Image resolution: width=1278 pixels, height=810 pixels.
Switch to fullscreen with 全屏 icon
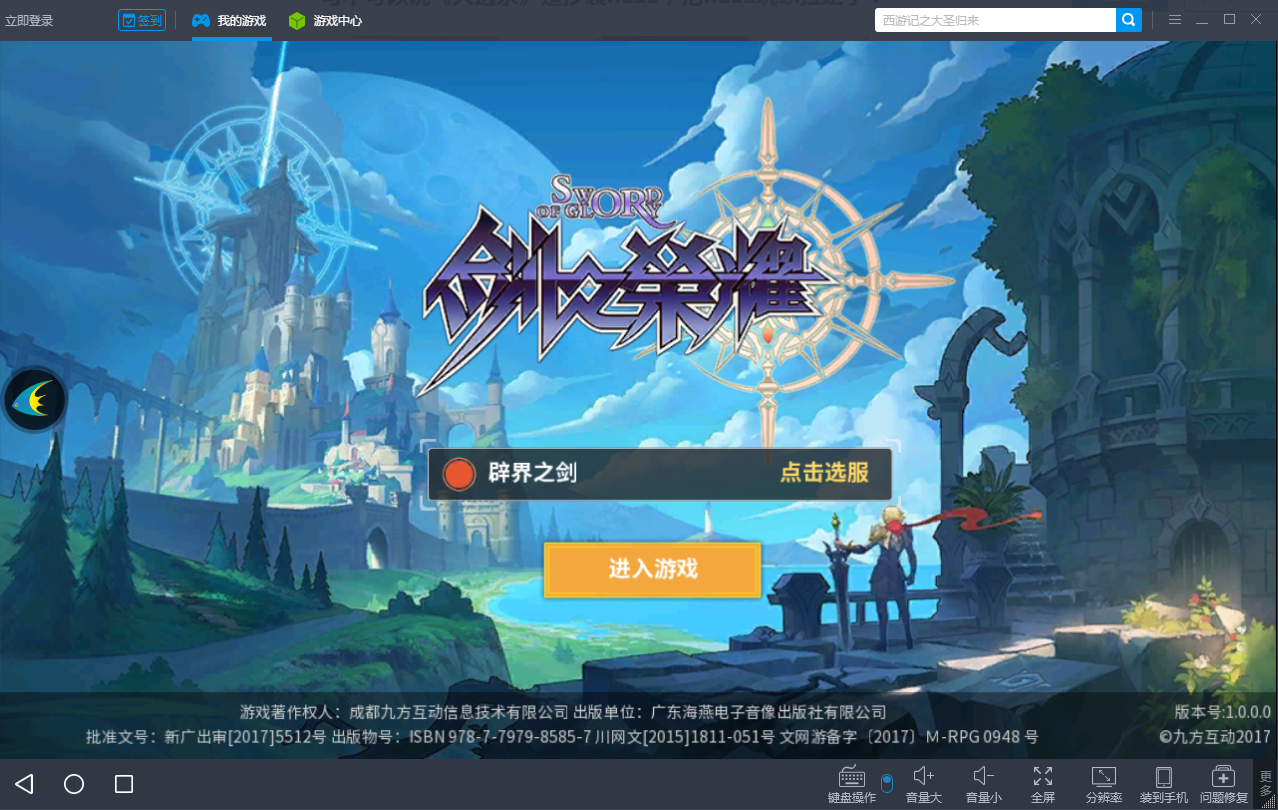[1043, 784]
